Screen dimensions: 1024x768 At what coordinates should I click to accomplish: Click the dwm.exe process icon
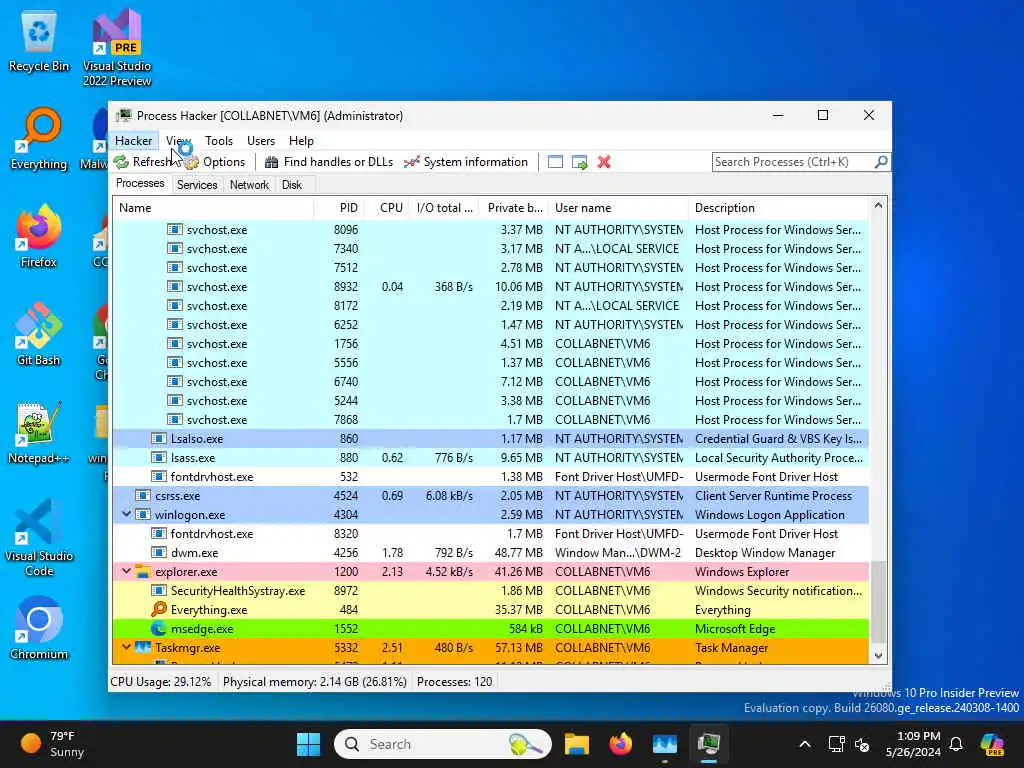coord(159,552)
